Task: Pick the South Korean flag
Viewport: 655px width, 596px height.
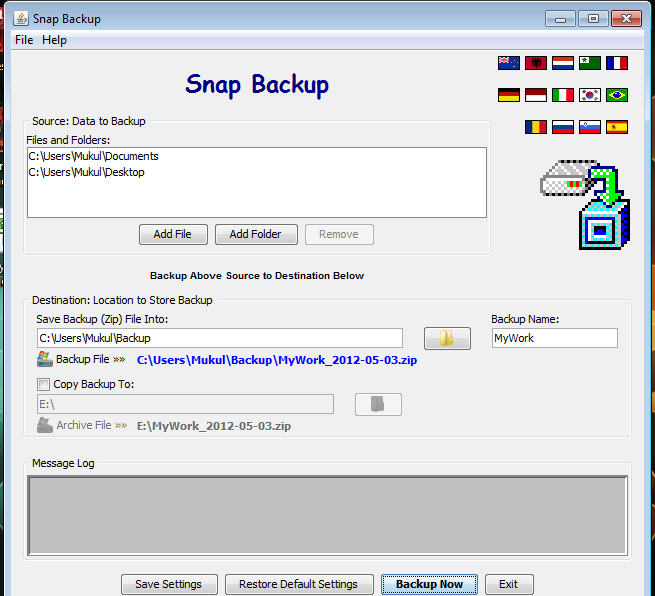Action: [x=590, y=95]
